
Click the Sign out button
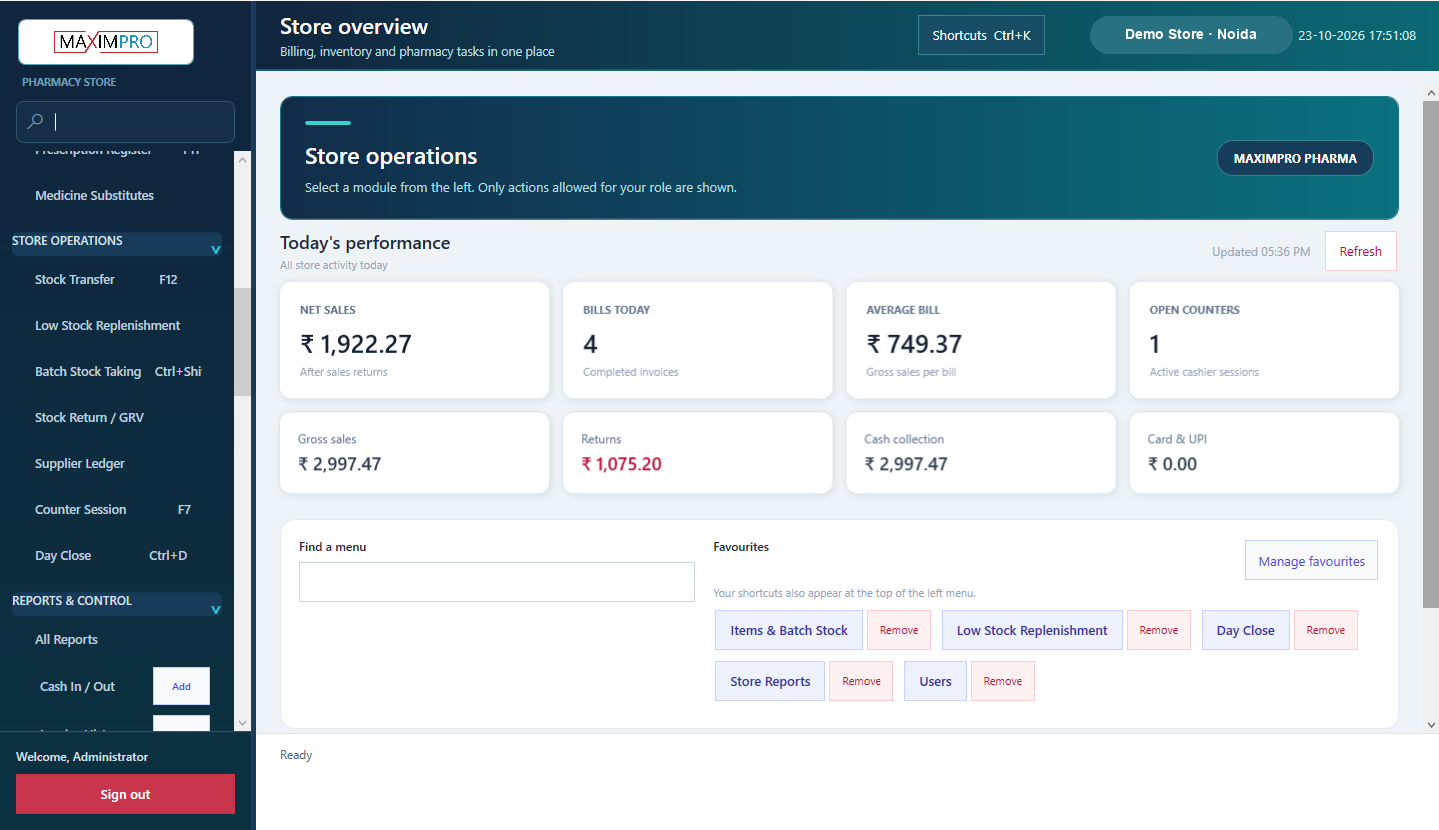coord(125,794)
